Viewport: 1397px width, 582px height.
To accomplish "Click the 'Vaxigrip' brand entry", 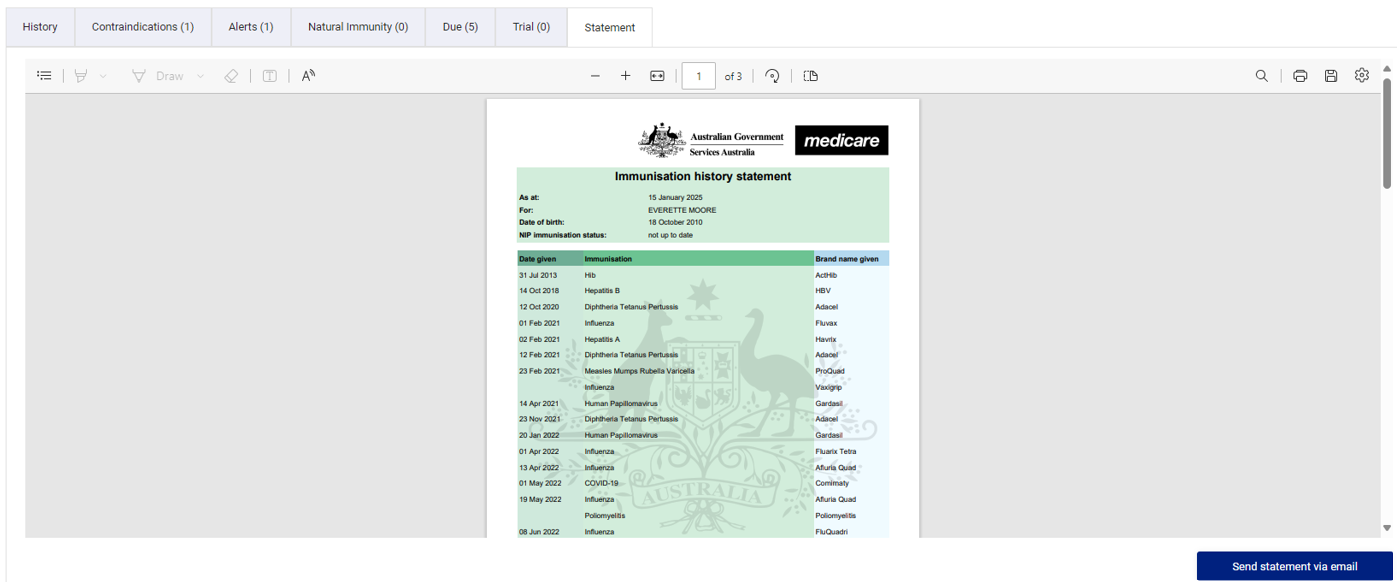I will pyautogui.click(x=829, y=387).
